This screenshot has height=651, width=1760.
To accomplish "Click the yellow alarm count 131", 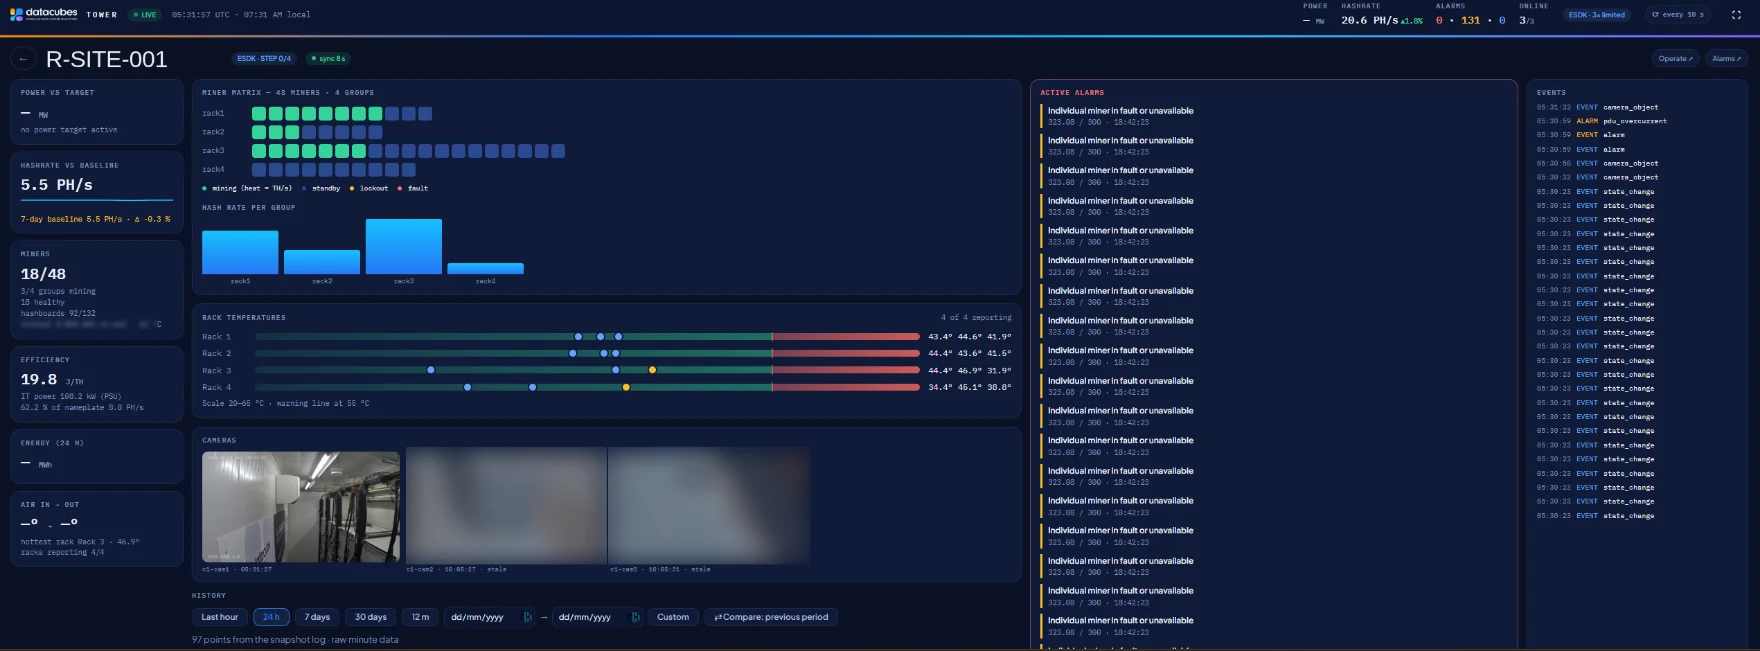I will (1470, 20).
